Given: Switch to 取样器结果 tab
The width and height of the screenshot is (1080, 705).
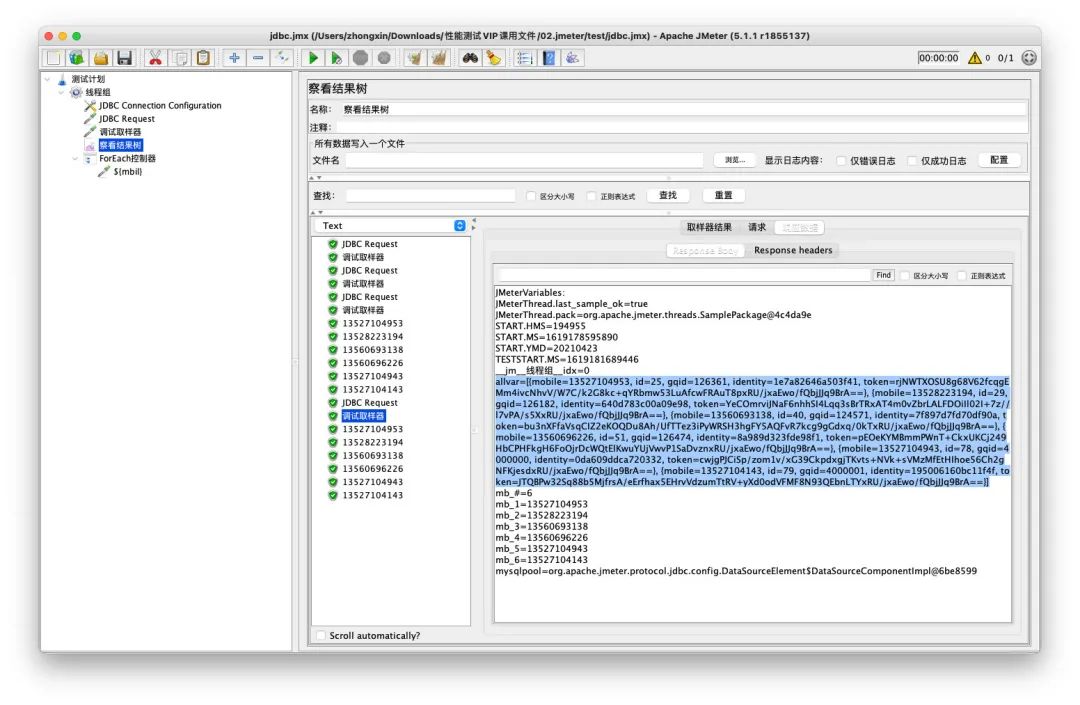Looking at the screenshot, I should click(709, 227).
